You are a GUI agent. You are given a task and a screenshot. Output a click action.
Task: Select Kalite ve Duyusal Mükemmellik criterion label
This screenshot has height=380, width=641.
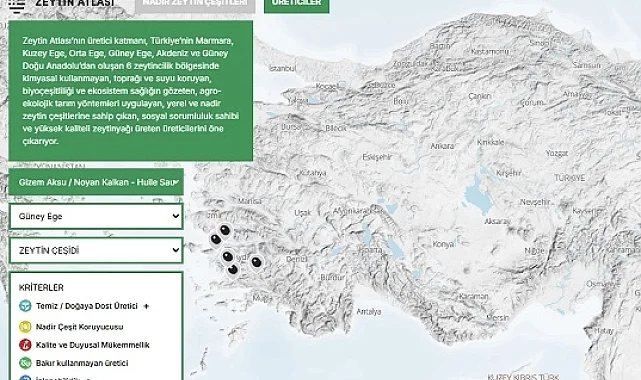pos(92,345)
